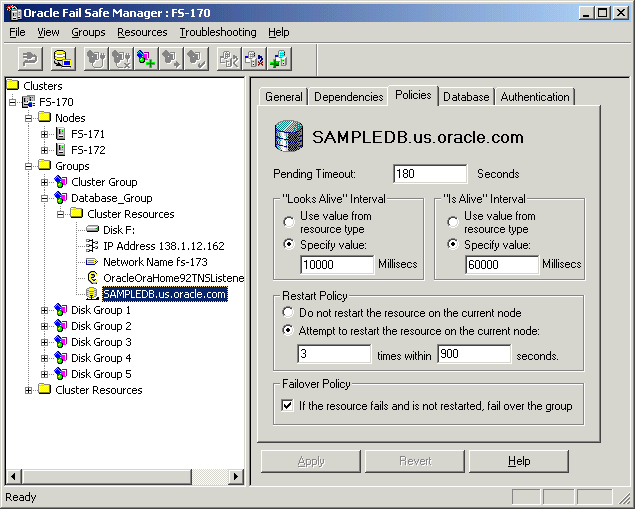Click the grayed servers with arrows toolbar icon

tap(229, 59)
